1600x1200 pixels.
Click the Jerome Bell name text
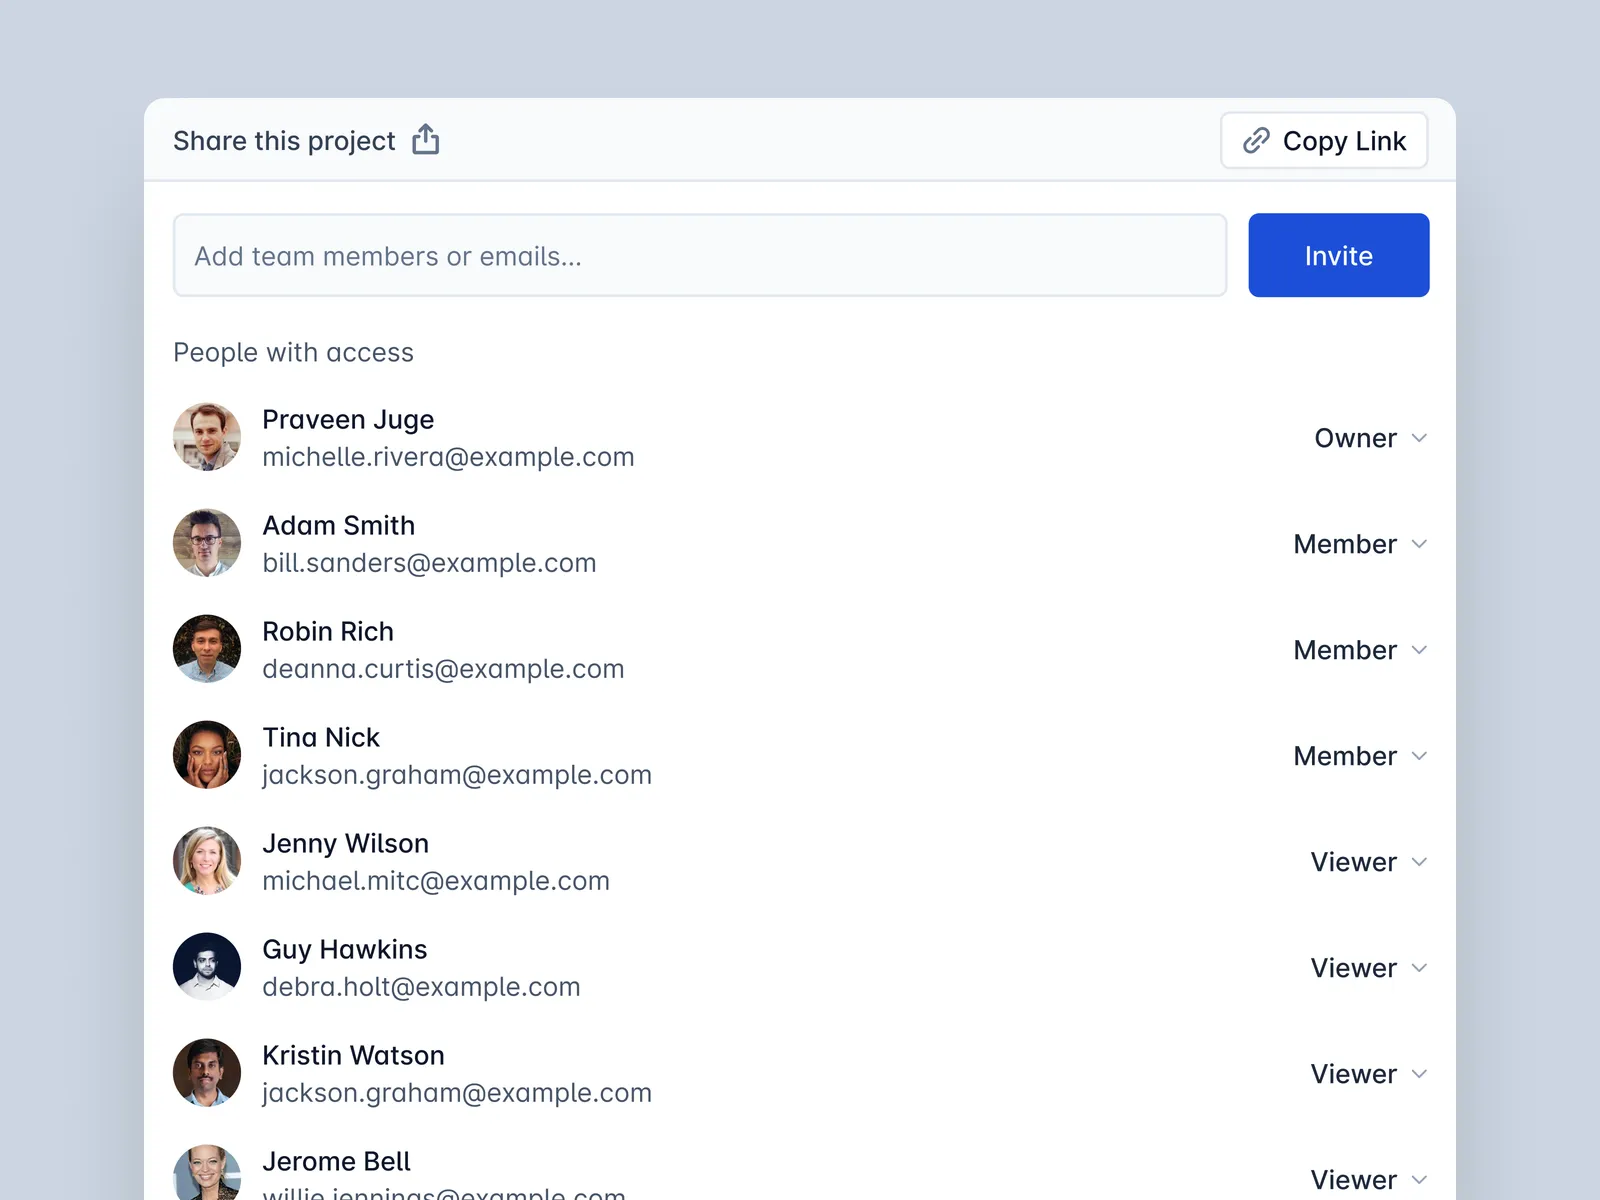[336, 1162]
